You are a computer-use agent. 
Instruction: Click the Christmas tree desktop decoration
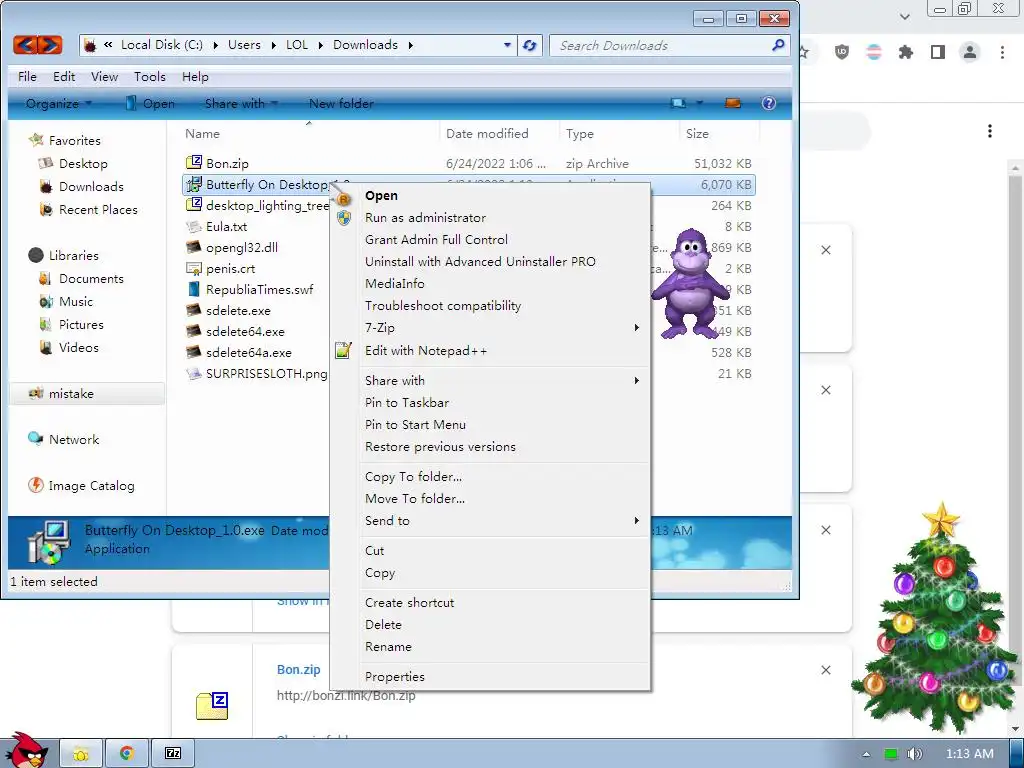tap(935, 619)
